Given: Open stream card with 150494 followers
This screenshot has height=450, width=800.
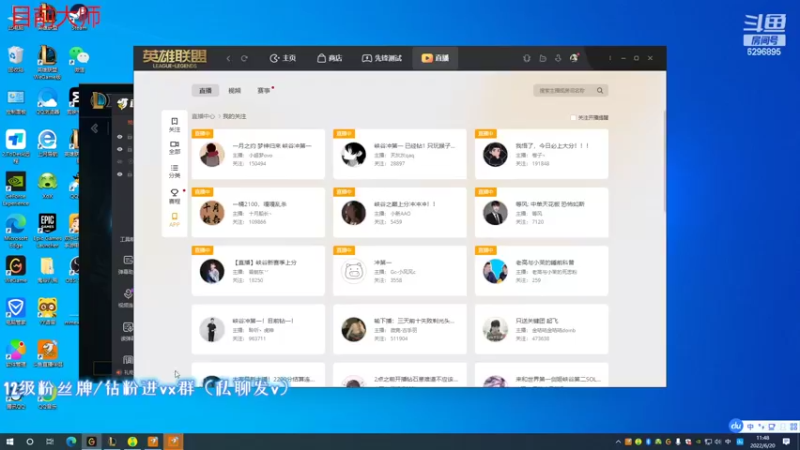Looking at the screenshot, I should click(x=258, y=154).
